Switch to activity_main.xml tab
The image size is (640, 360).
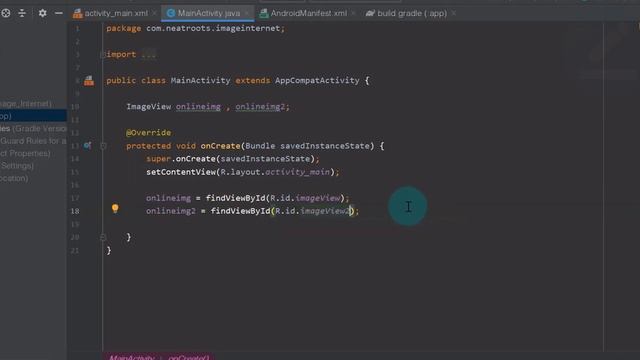[x=116, y=13]
